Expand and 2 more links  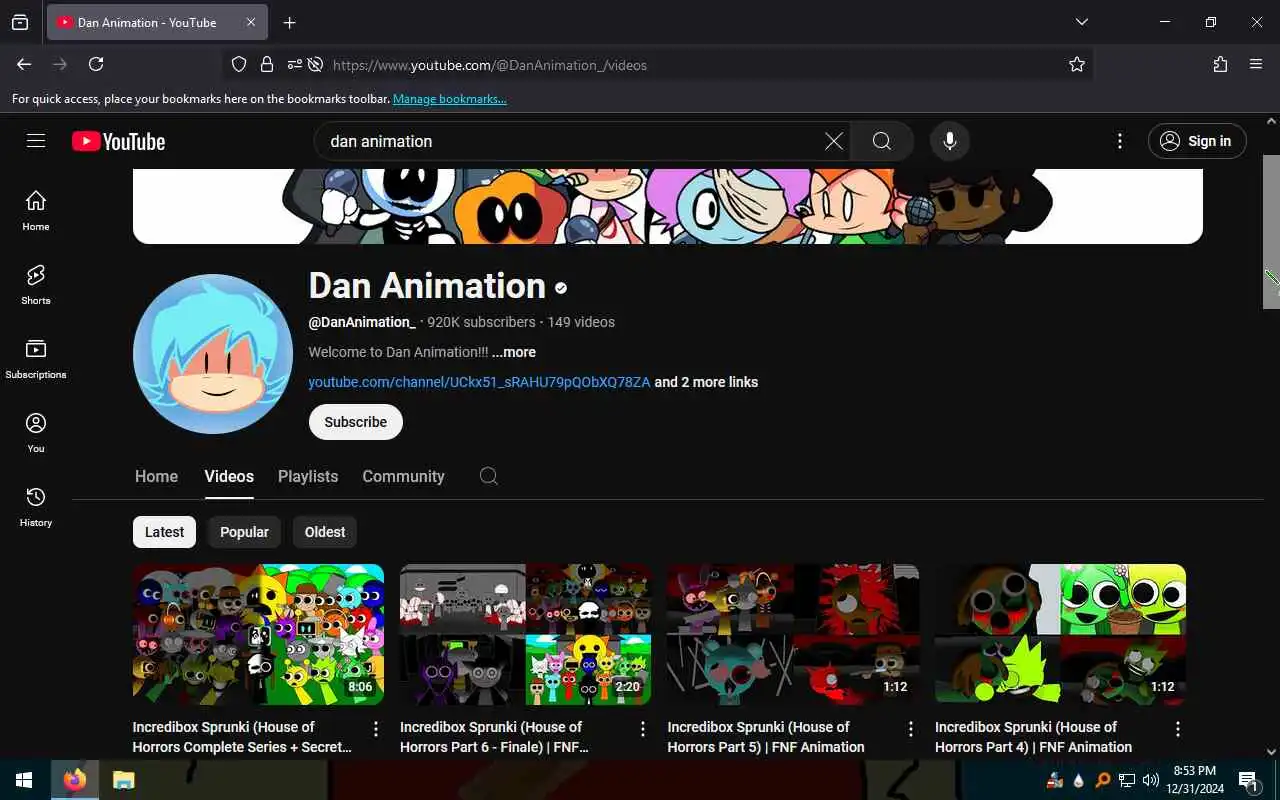[706, 382]
